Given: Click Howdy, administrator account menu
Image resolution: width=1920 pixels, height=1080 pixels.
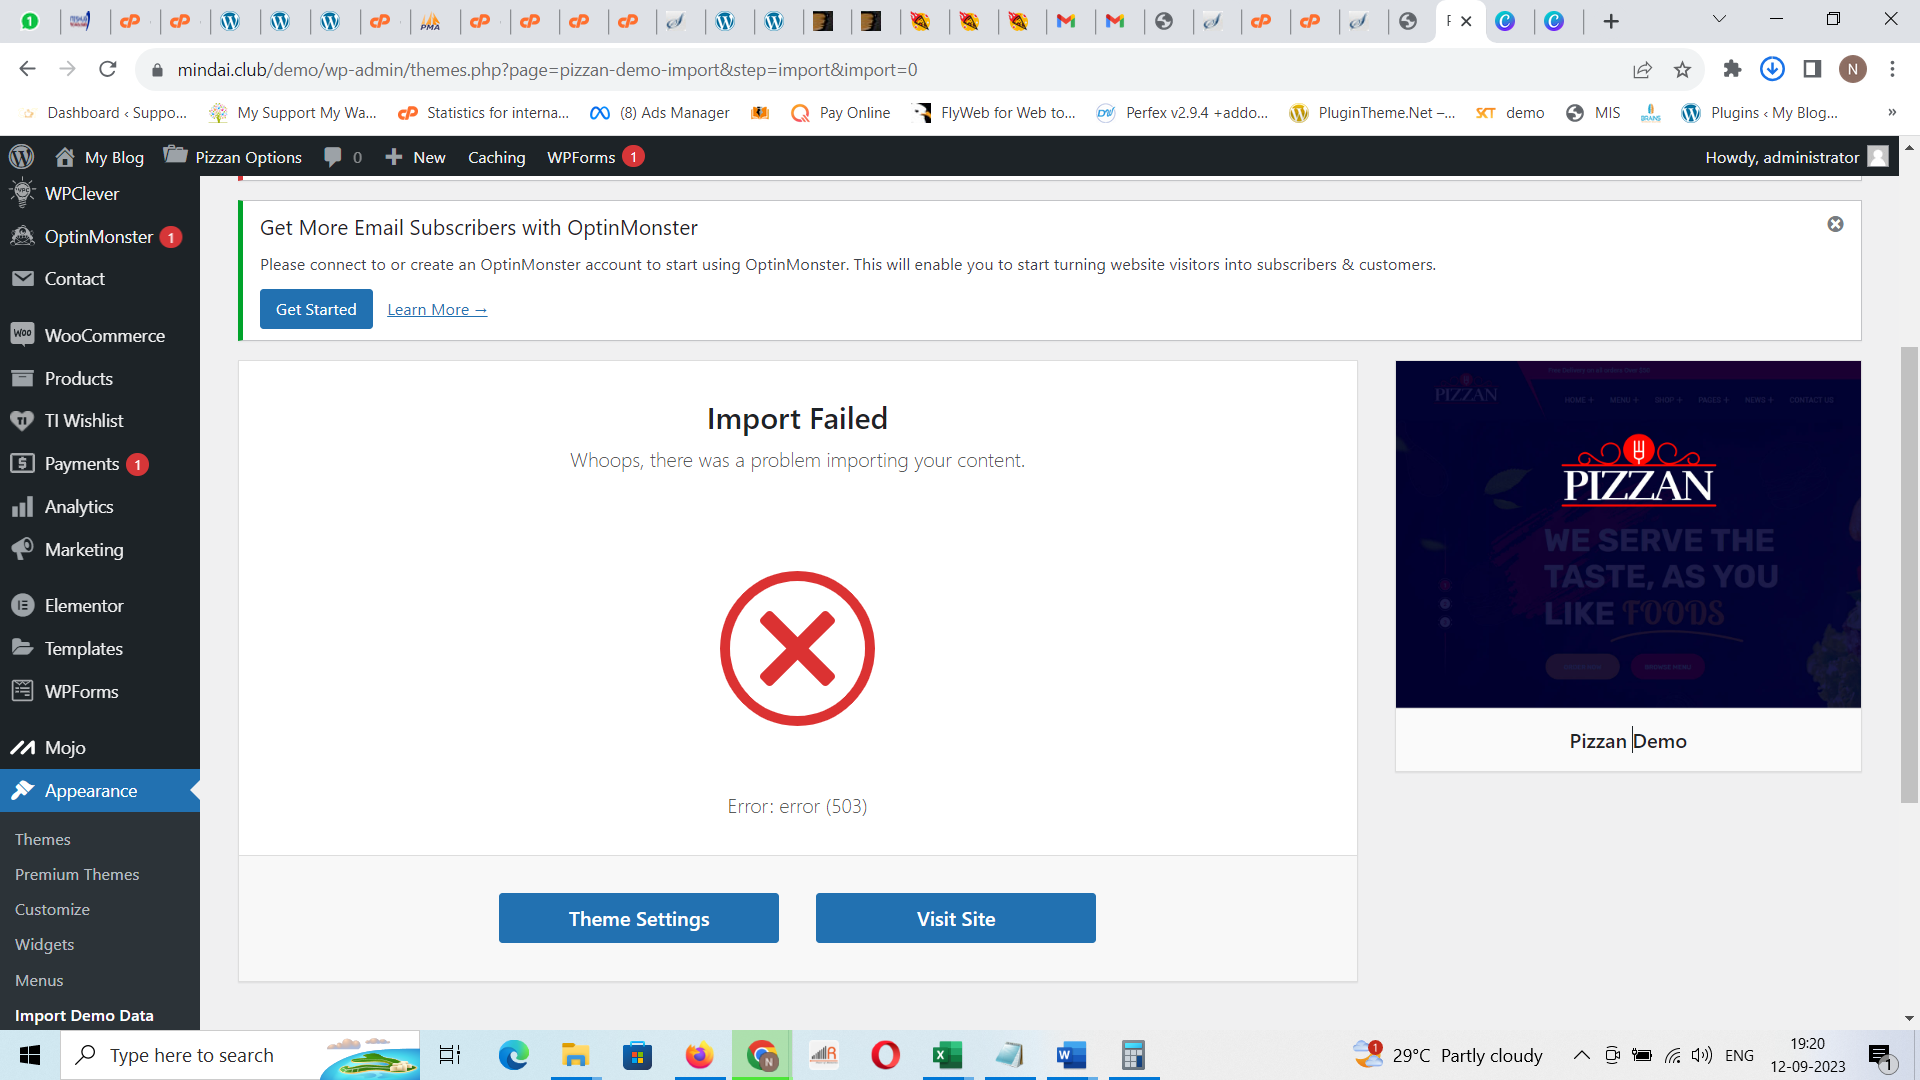Looking at the screenshot, I should coord(1796,157).
